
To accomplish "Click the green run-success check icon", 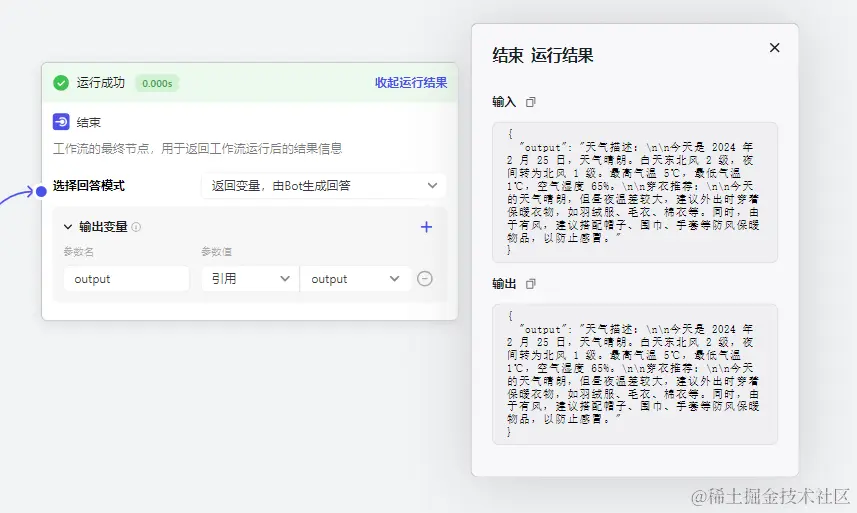I will click(x=61, y=83).
